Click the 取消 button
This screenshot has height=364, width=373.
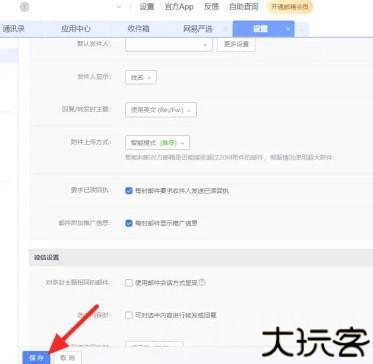67,358
